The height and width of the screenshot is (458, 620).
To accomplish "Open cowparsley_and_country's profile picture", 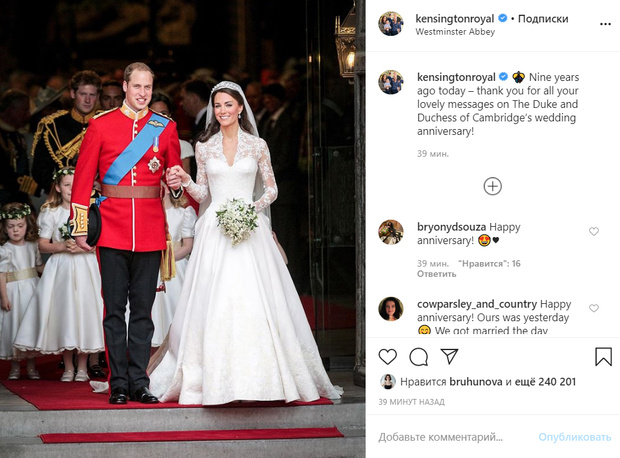I will point(391,309).
